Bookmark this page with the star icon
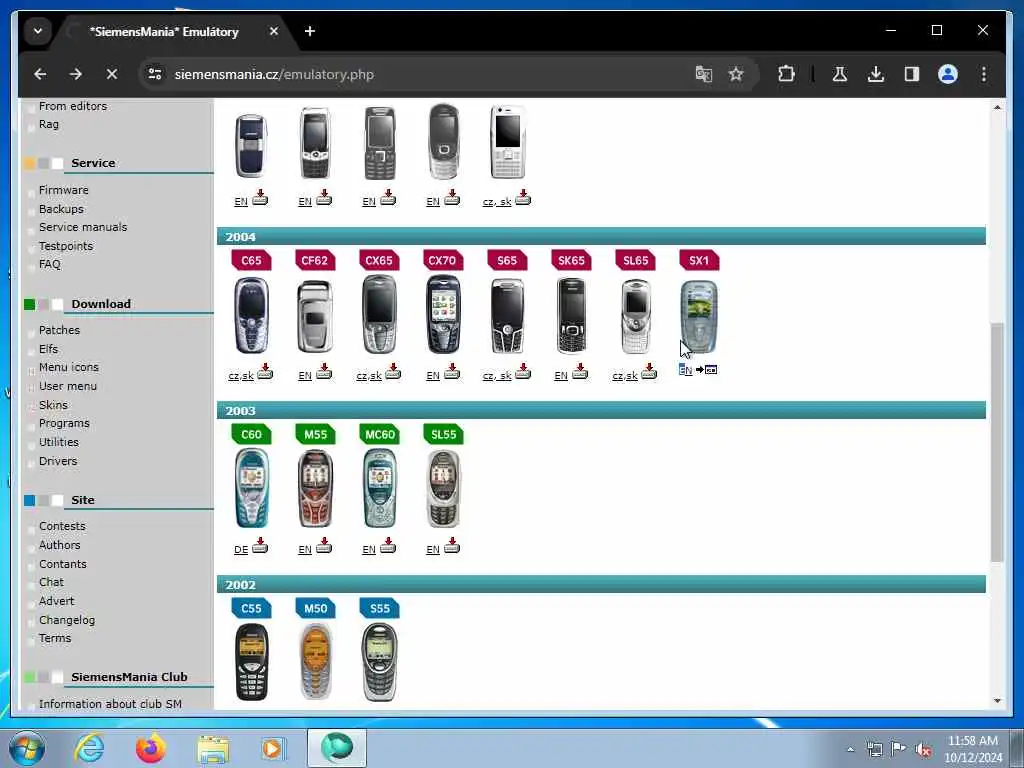1024x768 pixels. point(736,74)
